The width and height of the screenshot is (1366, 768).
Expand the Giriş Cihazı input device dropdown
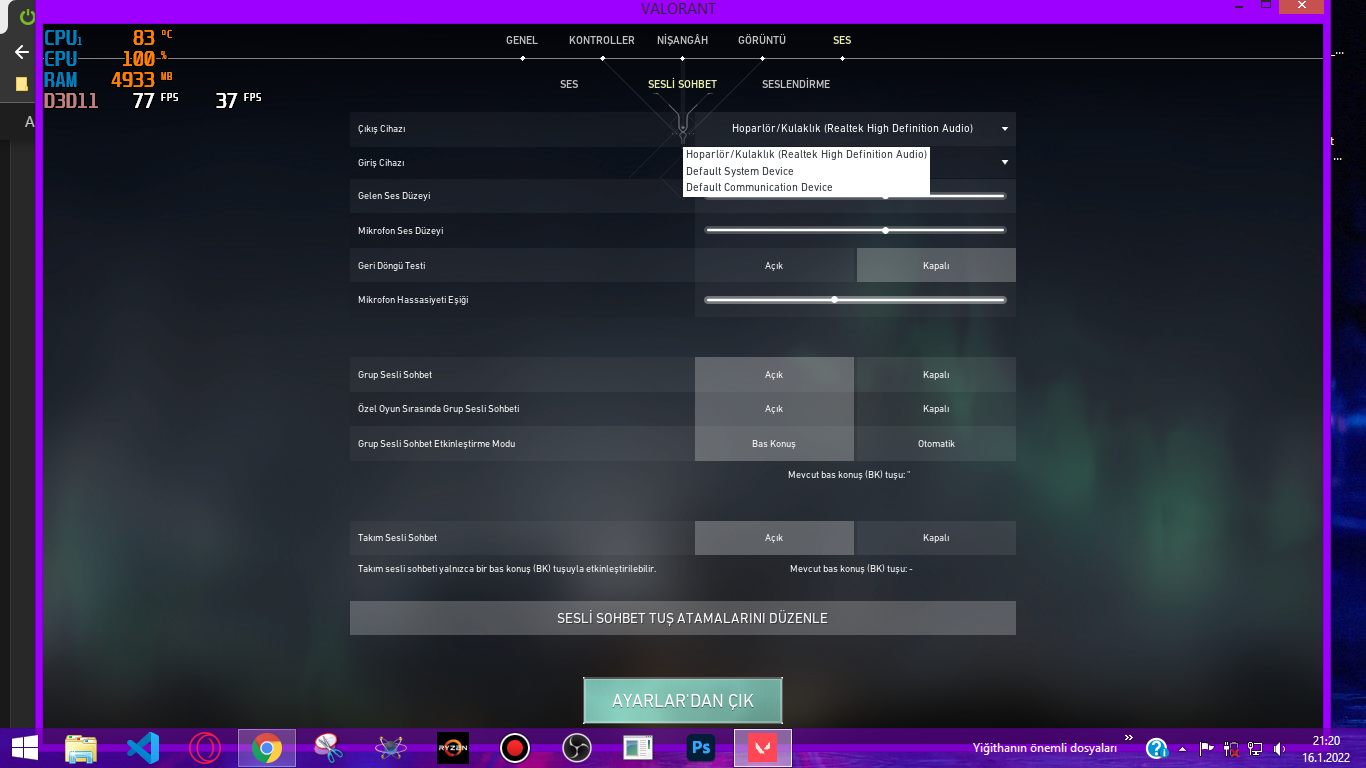pos(1005,162)
